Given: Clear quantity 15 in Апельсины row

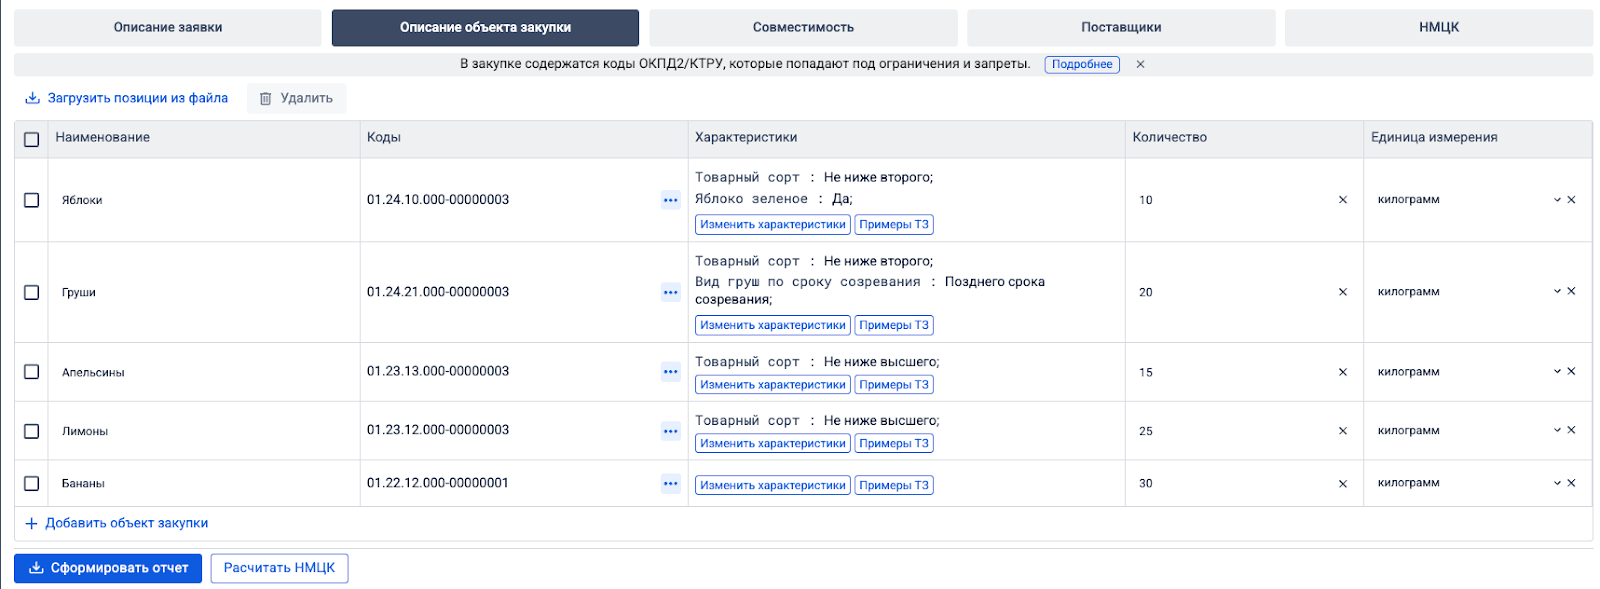Looking at the screenshot, I should pos(1342,372).
